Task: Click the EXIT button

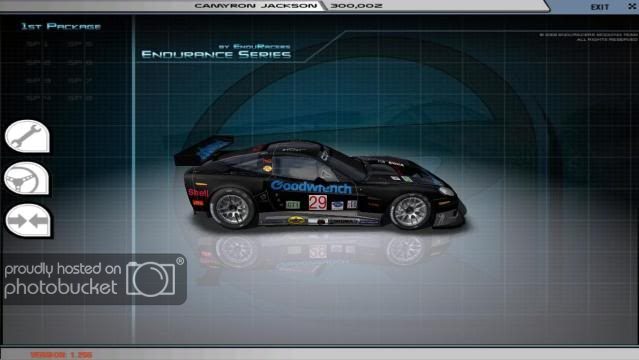Action: [599, 7]
